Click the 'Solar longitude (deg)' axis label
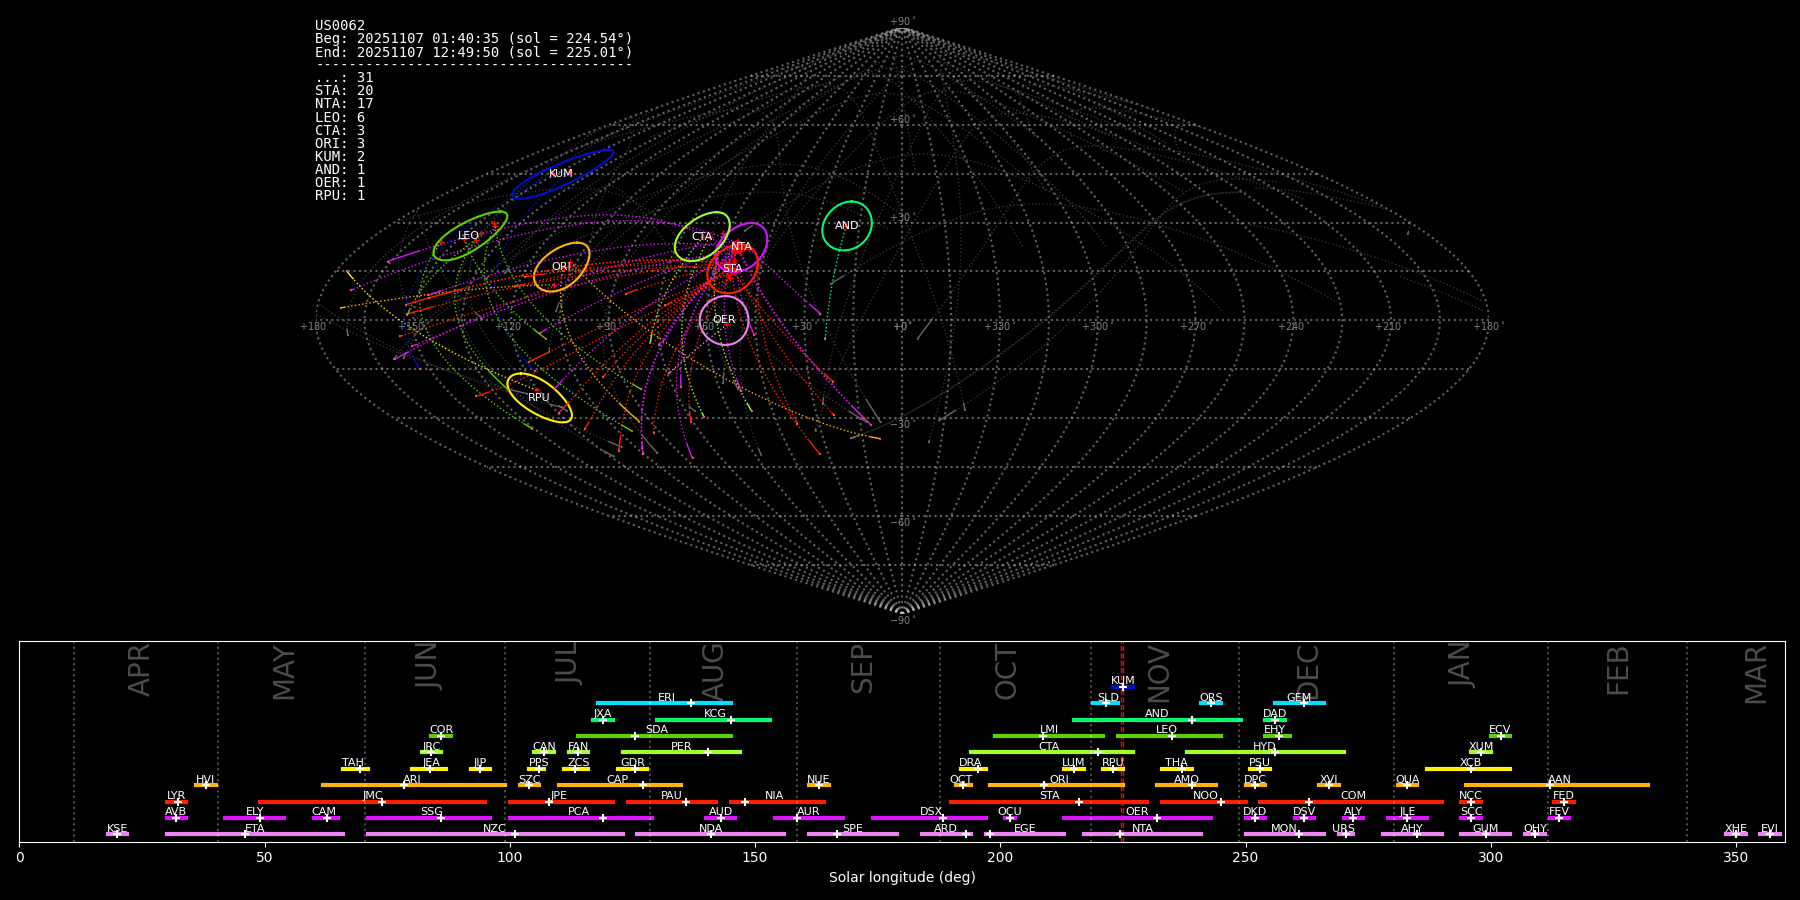Screen dimensions: 1800x900 pos(902,878)
